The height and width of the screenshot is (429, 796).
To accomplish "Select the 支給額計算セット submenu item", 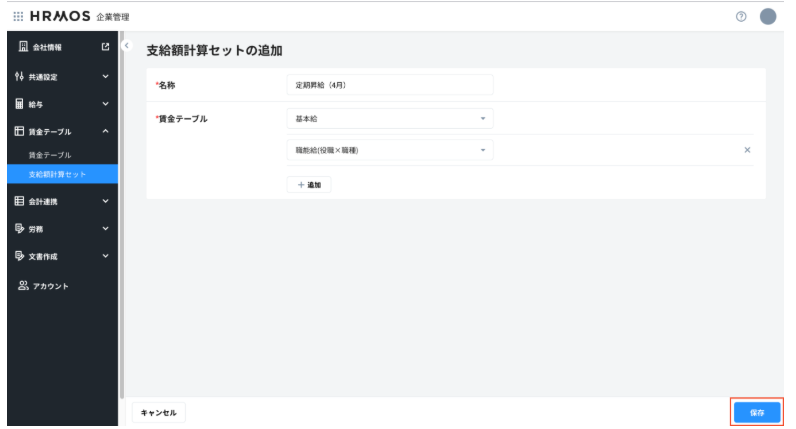I will point(57,175).
